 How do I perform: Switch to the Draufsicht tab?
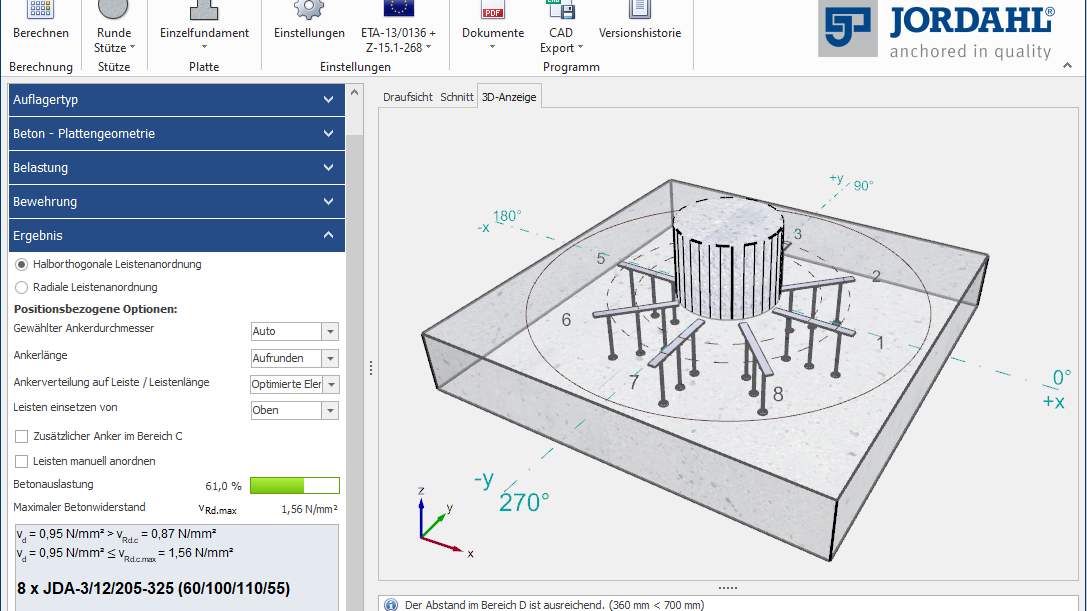(408, 97)
